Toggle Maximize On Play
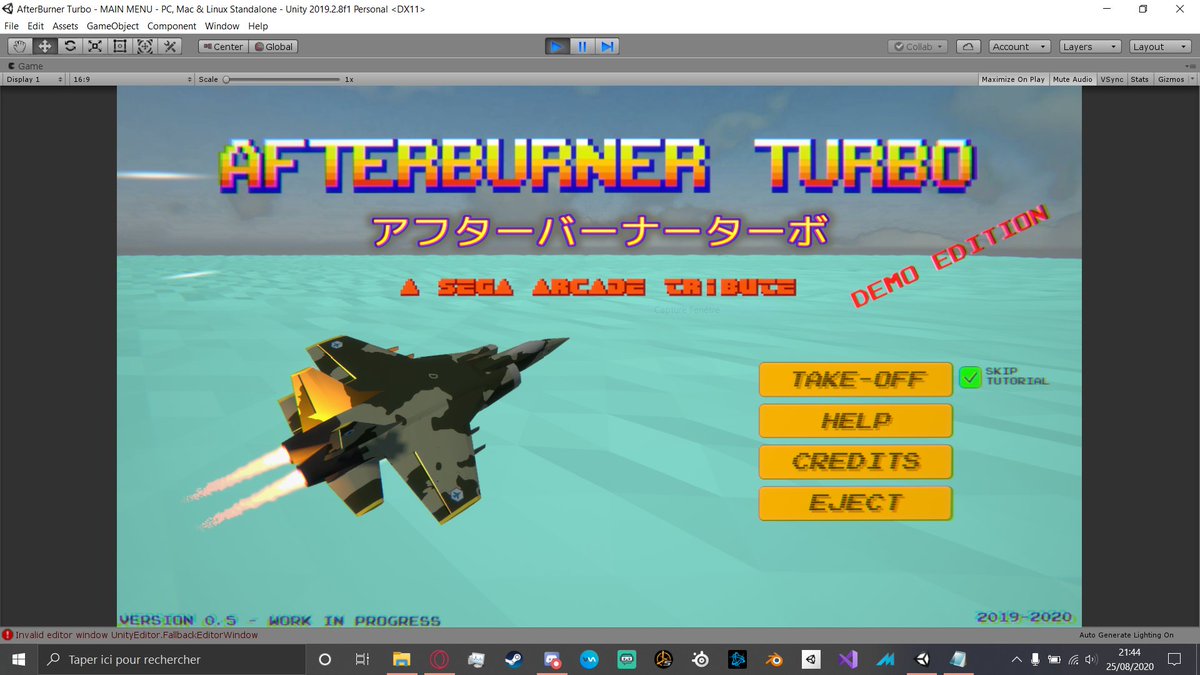Screen dimensions: 1200x675 1013,79
